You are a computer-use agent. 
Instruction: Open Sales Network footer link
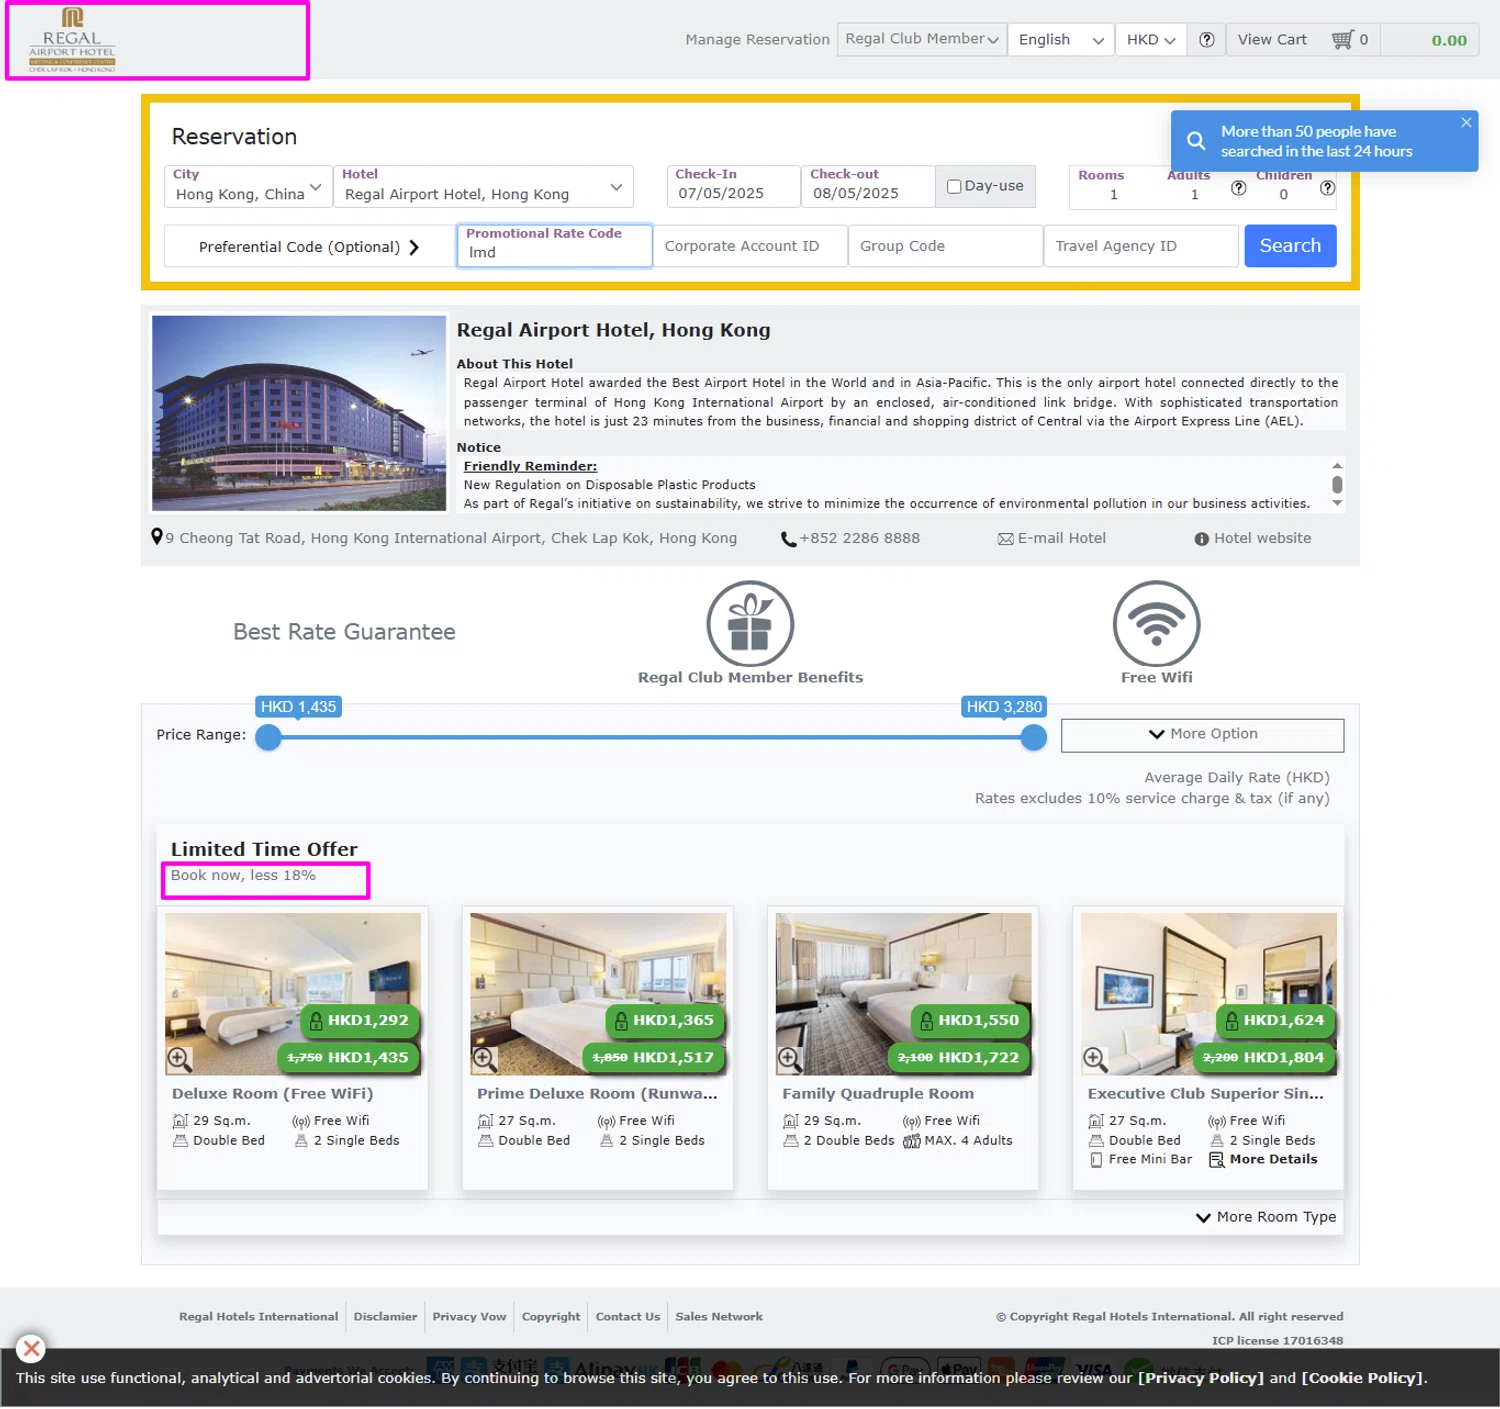point(719,1317)
